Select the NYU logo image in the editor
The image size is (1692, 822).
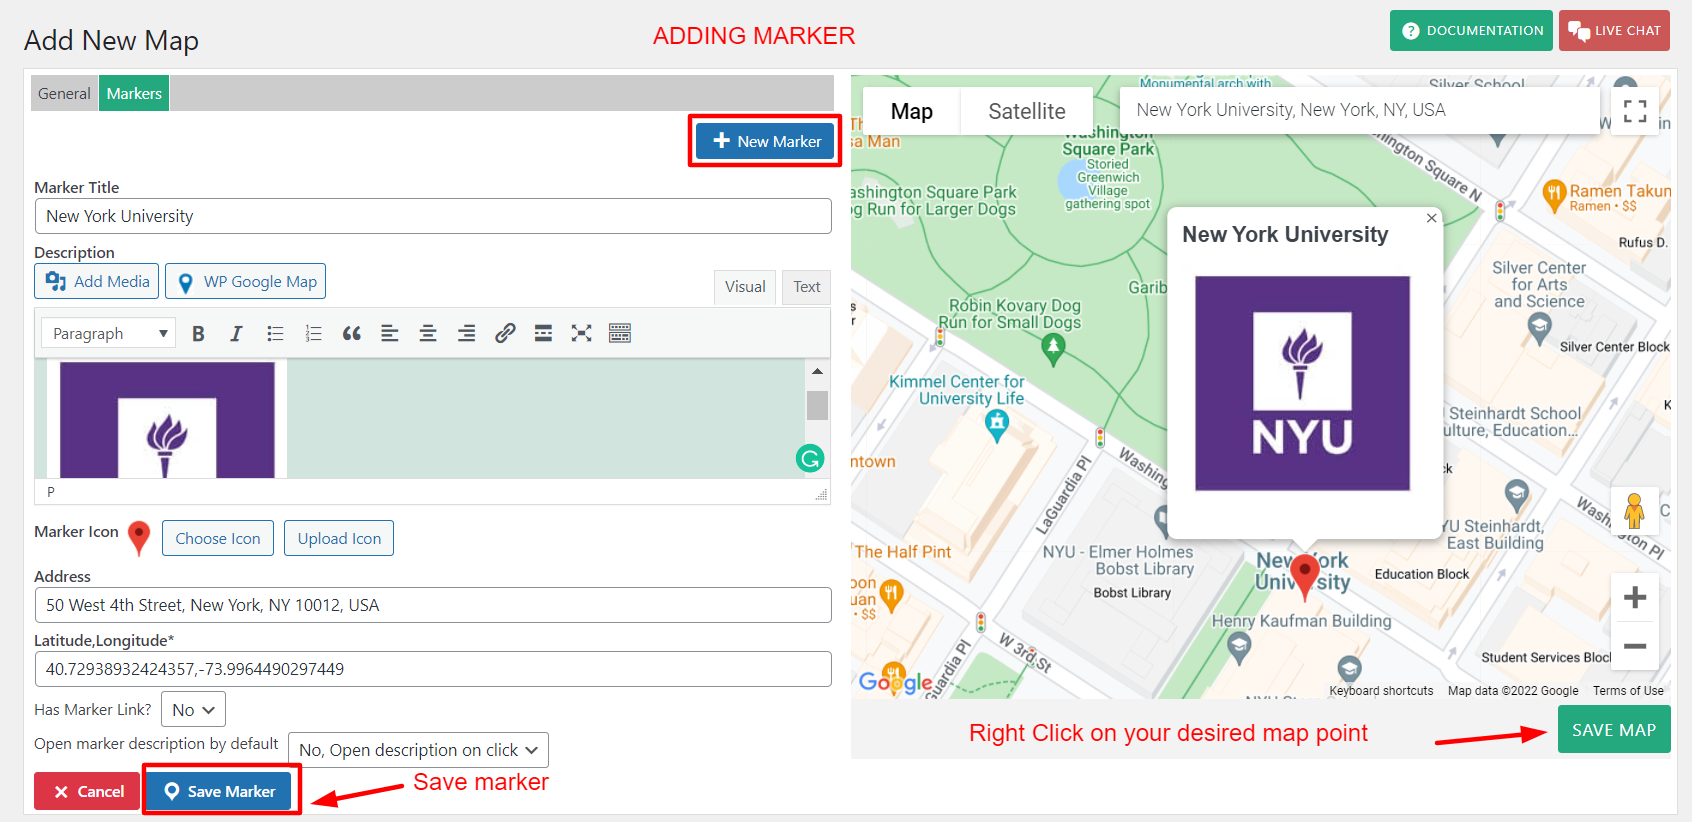[x=167, y=420]
